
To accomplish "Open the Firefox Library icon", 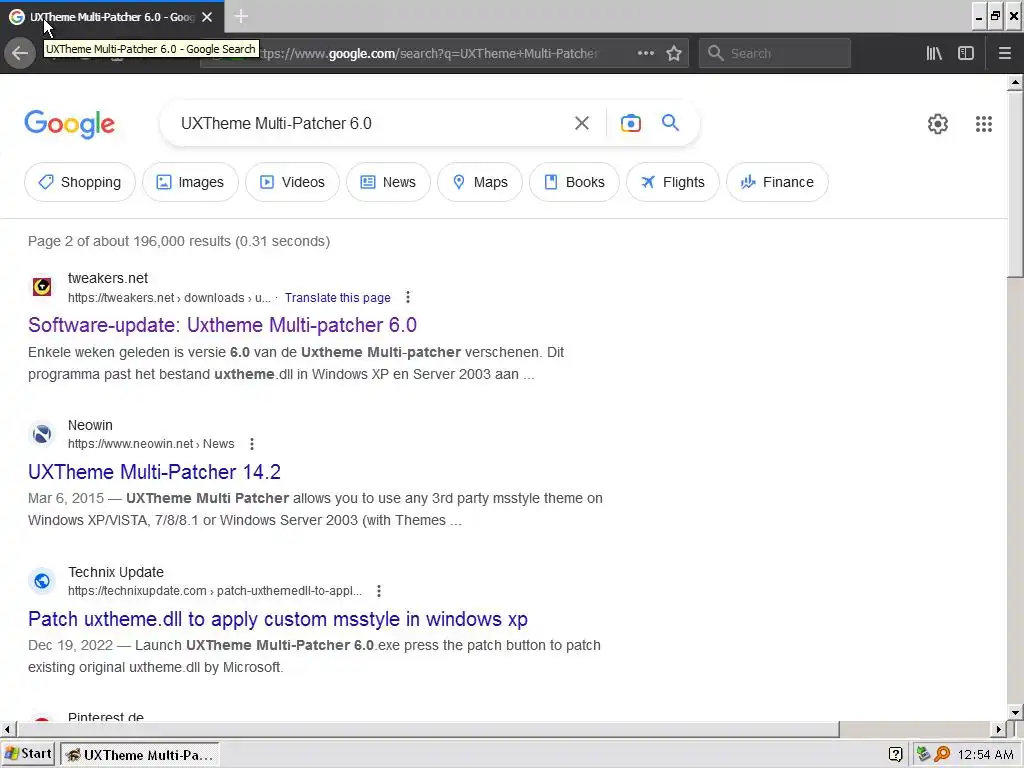I will point(934,53).
